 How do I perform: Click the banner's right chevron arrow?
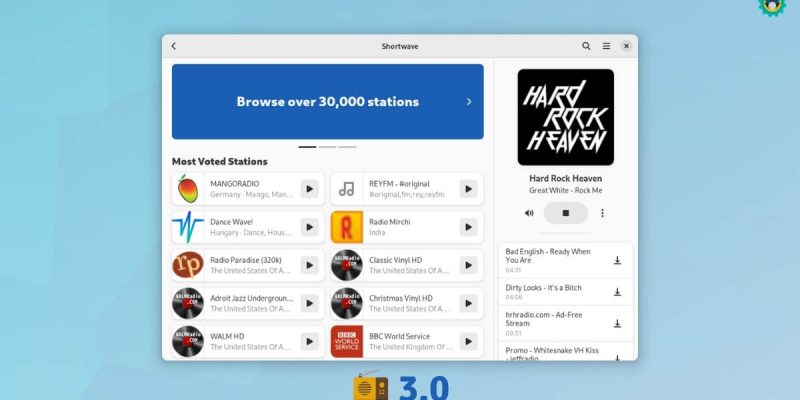point(469,102)
